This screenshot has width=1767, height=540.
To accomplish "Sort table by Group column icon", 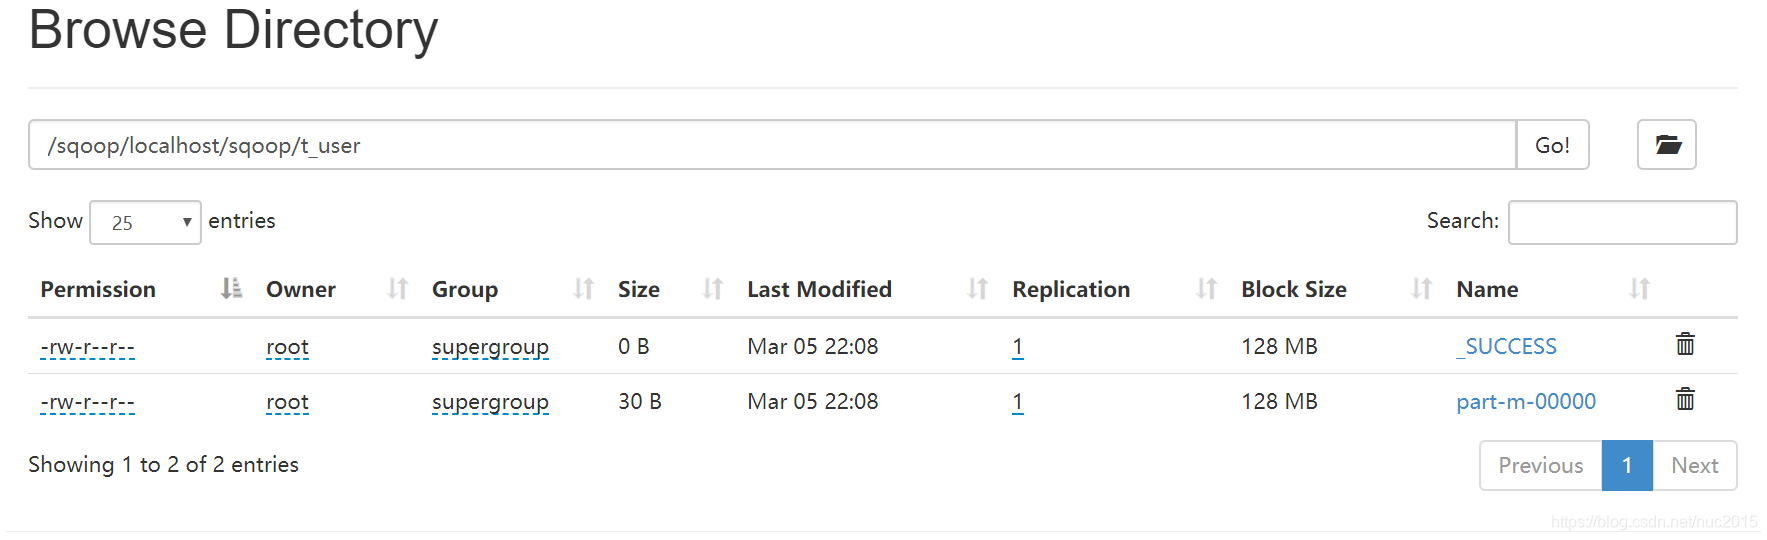I will click(584, 289).
